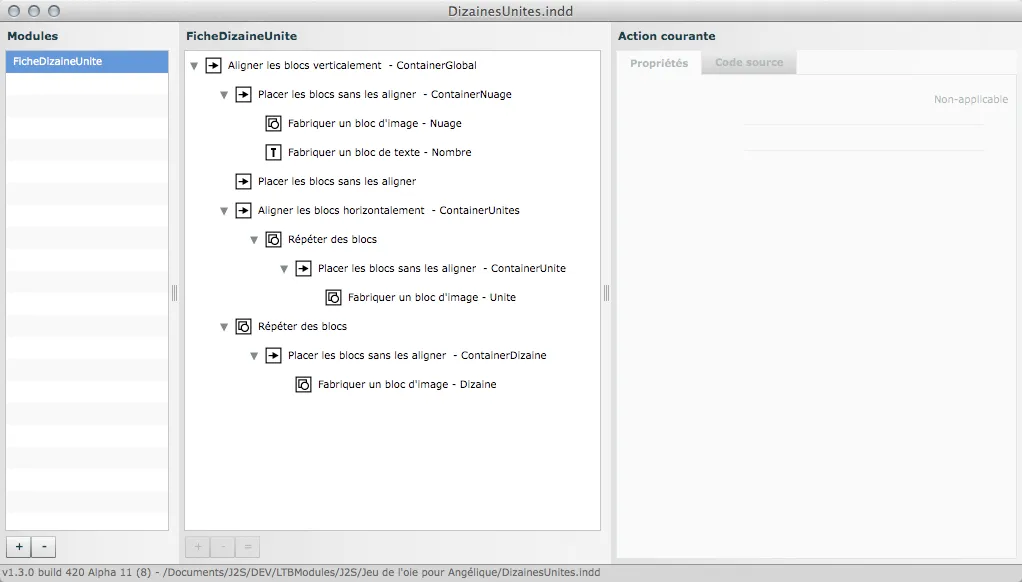1022x582 pixels.
Task: Click the splitter between Modules and tree panels
Action: click(174, 293)
